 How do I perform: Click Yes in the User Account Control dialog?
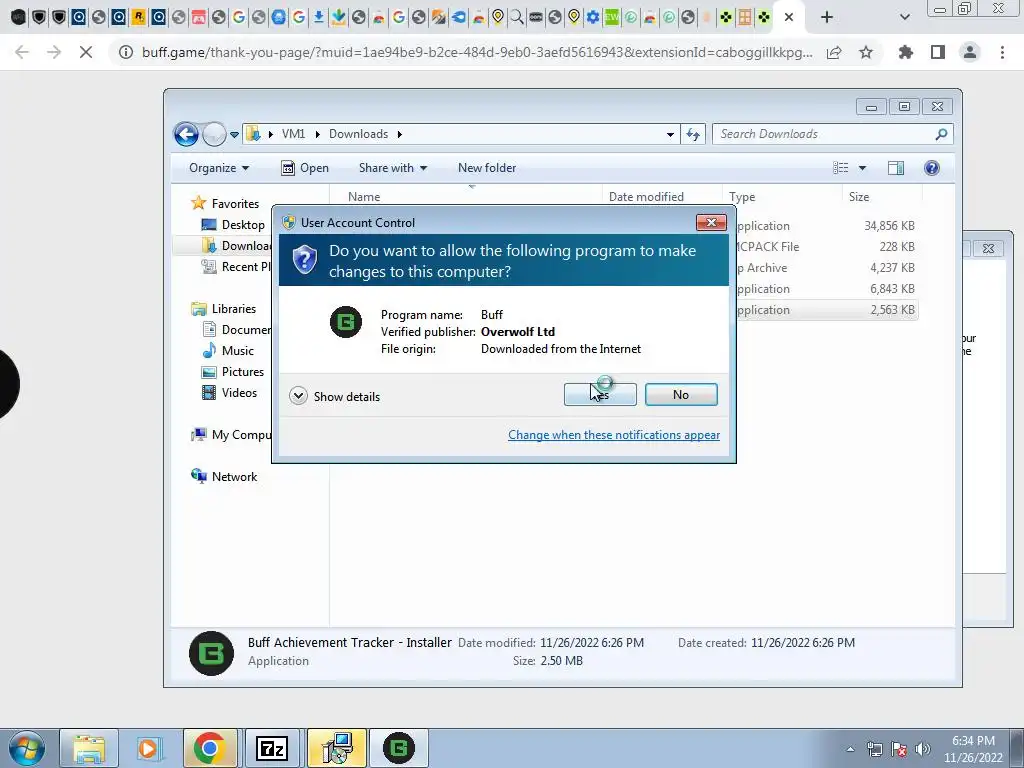pyautogui.click(x=600, y=394)
